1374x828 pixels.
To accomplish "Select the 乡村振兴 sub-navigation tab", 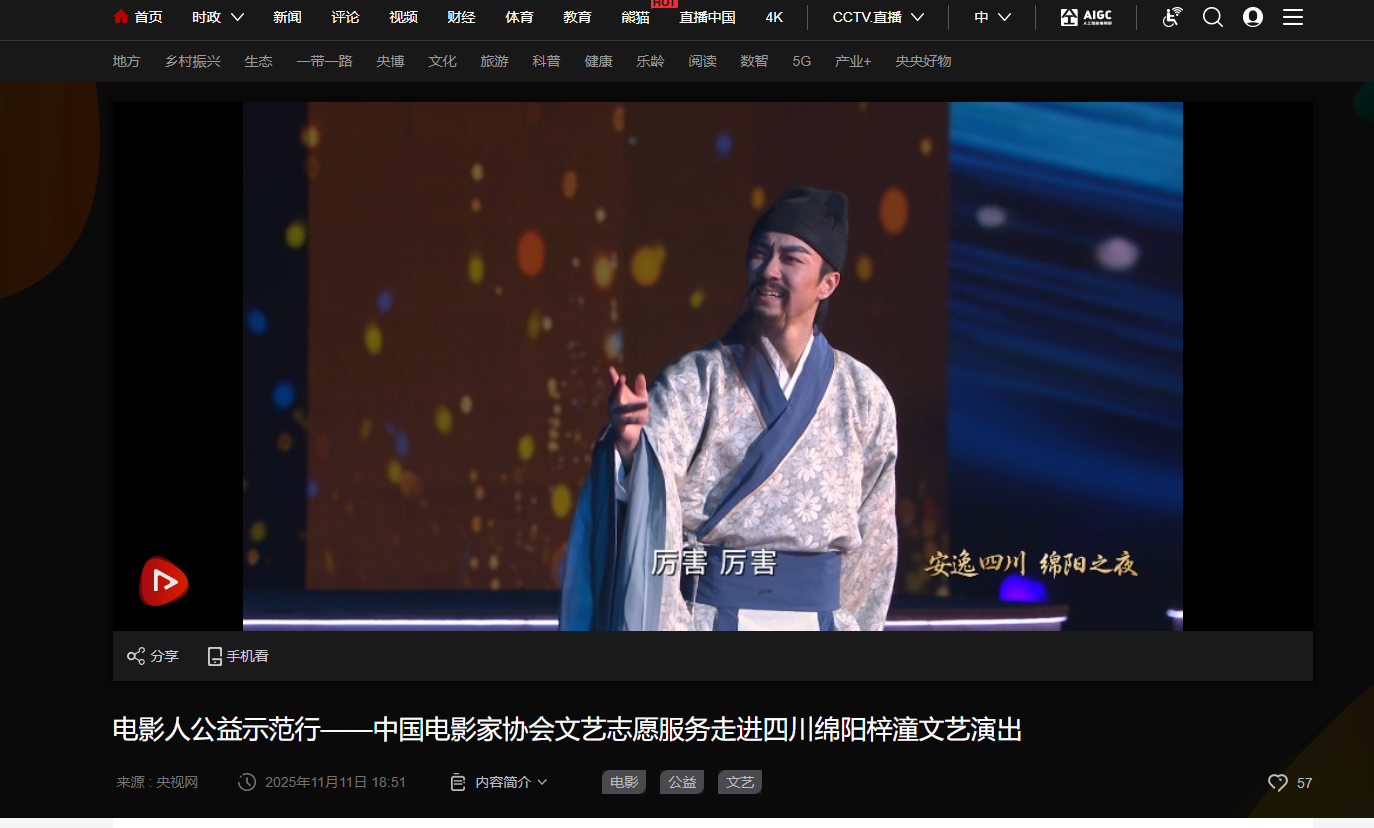I will [193, 61].
